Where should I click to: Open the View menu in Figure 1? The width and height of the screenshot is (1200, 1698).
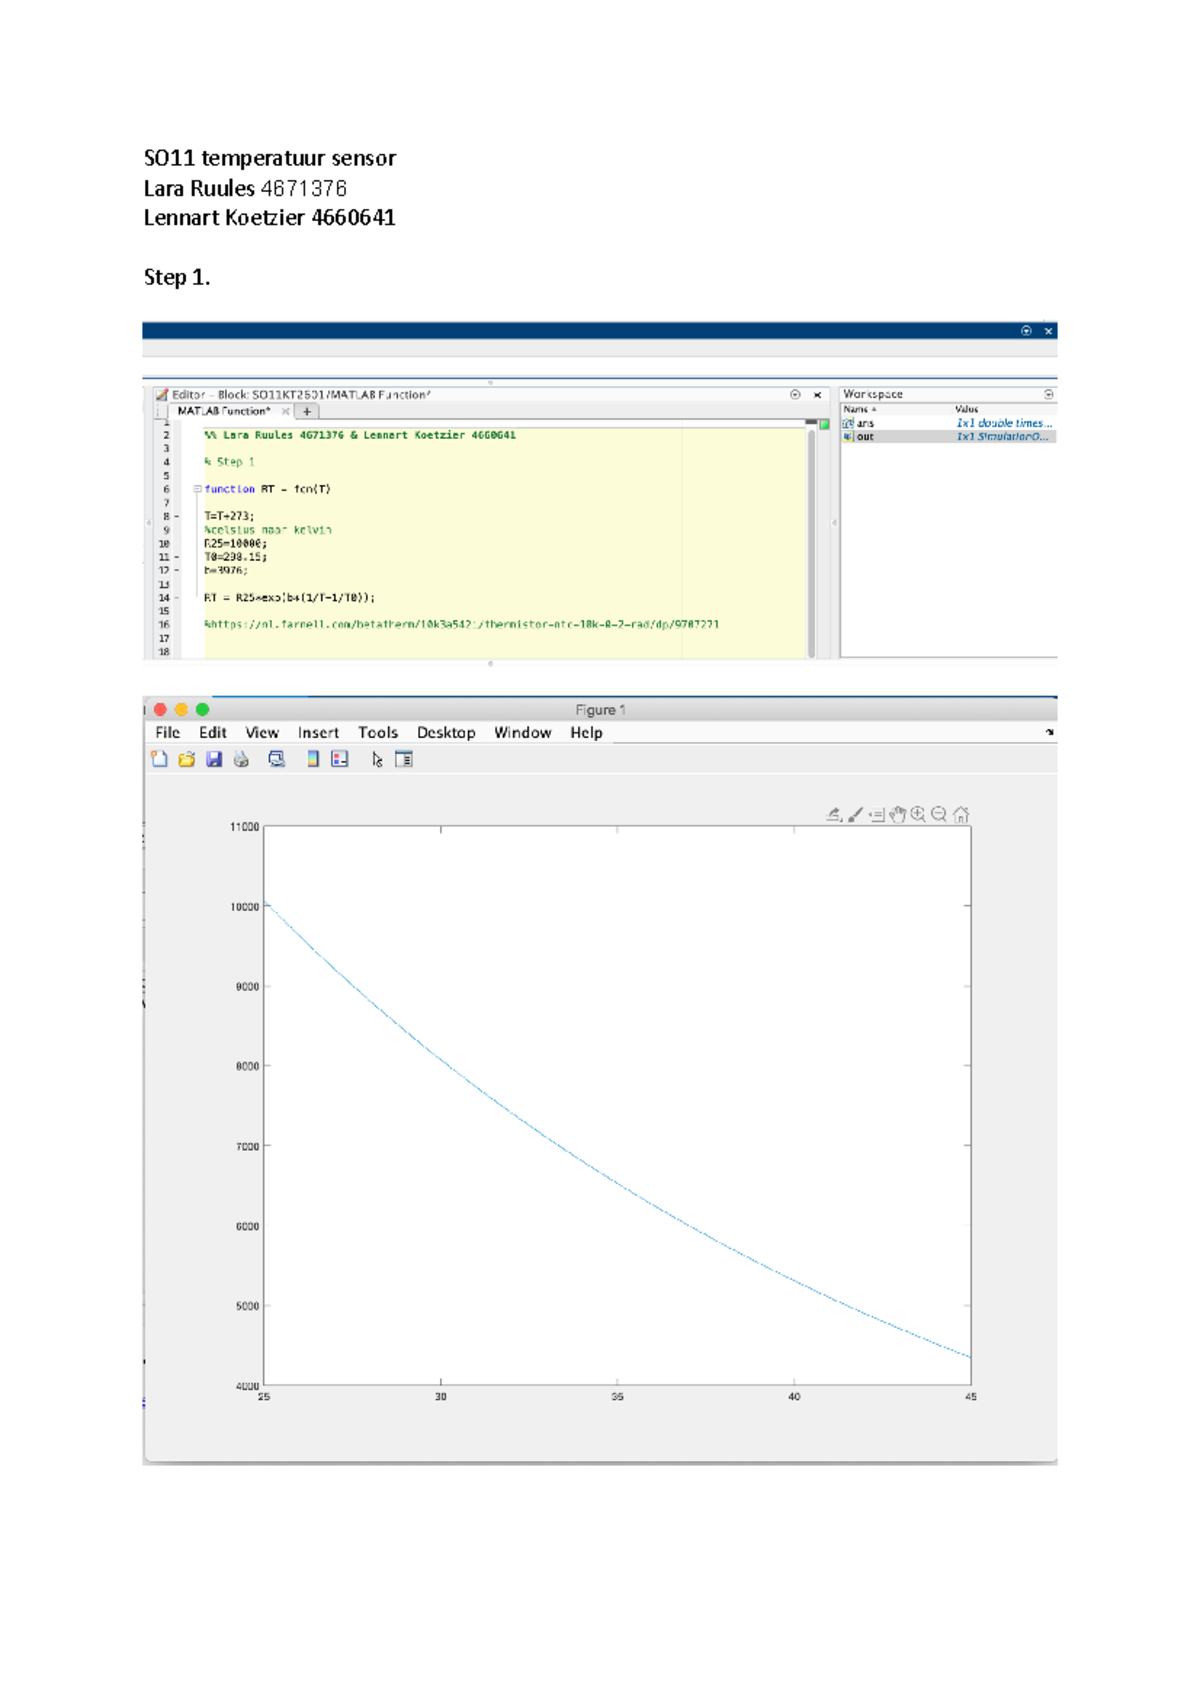pos(262,732)
